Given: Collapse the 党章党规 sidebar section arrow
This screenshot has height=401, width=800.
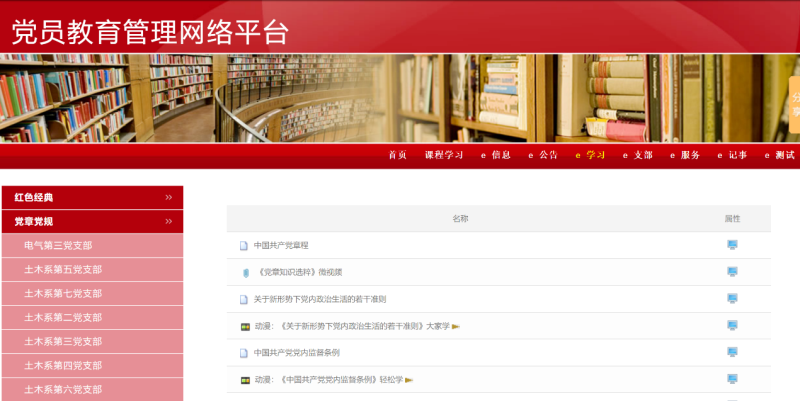Looking at the screenshot, I should (169, 222).
